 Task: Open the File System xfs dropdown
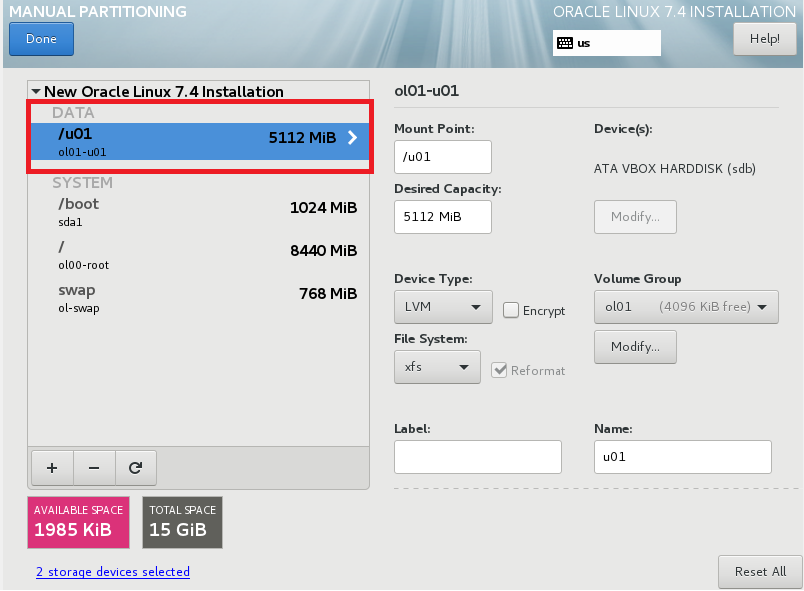(x=437, y=367)
